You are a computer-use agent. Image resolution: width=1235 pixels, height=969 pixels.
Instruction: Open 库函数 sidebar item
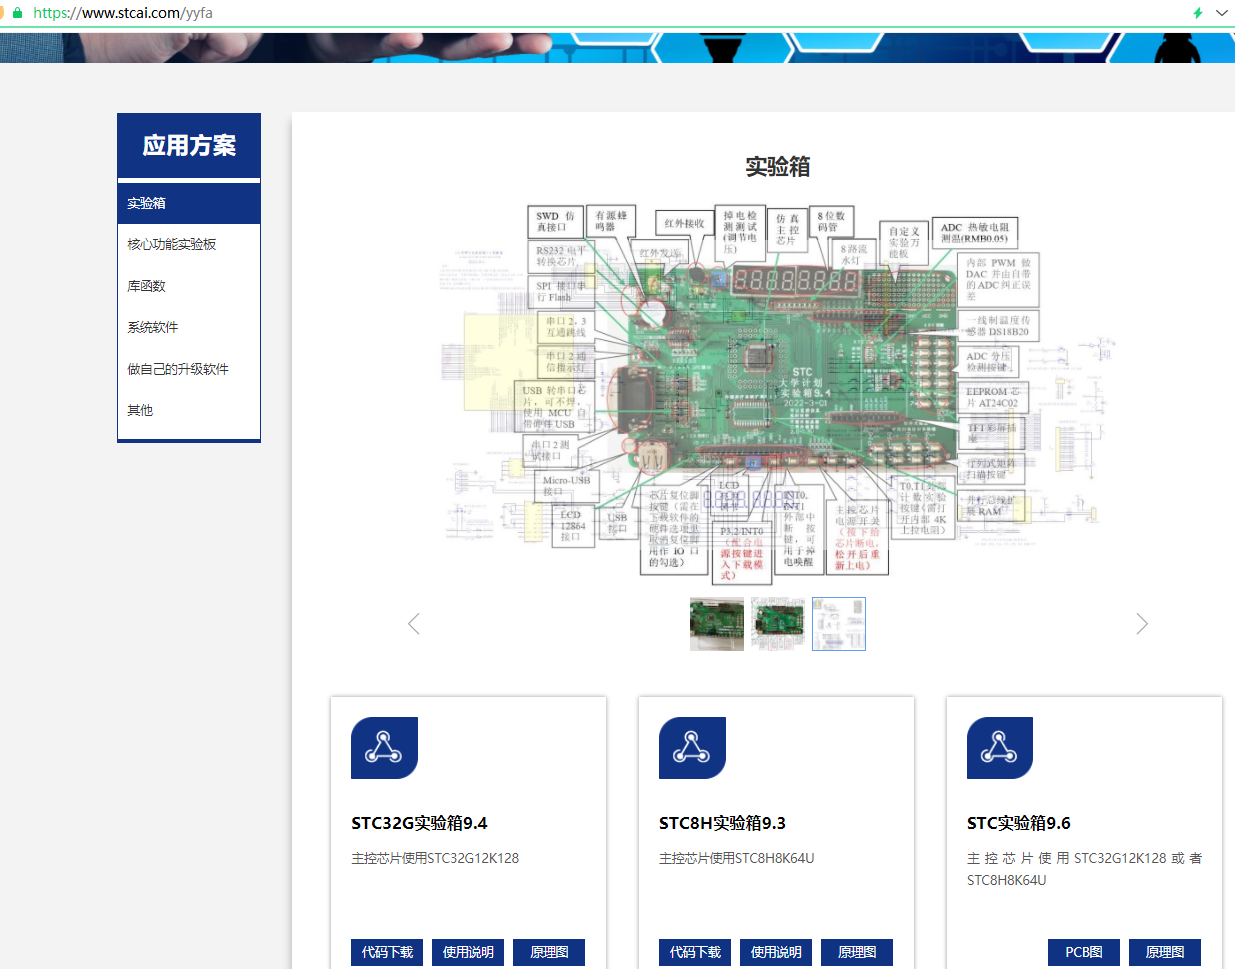189,286
